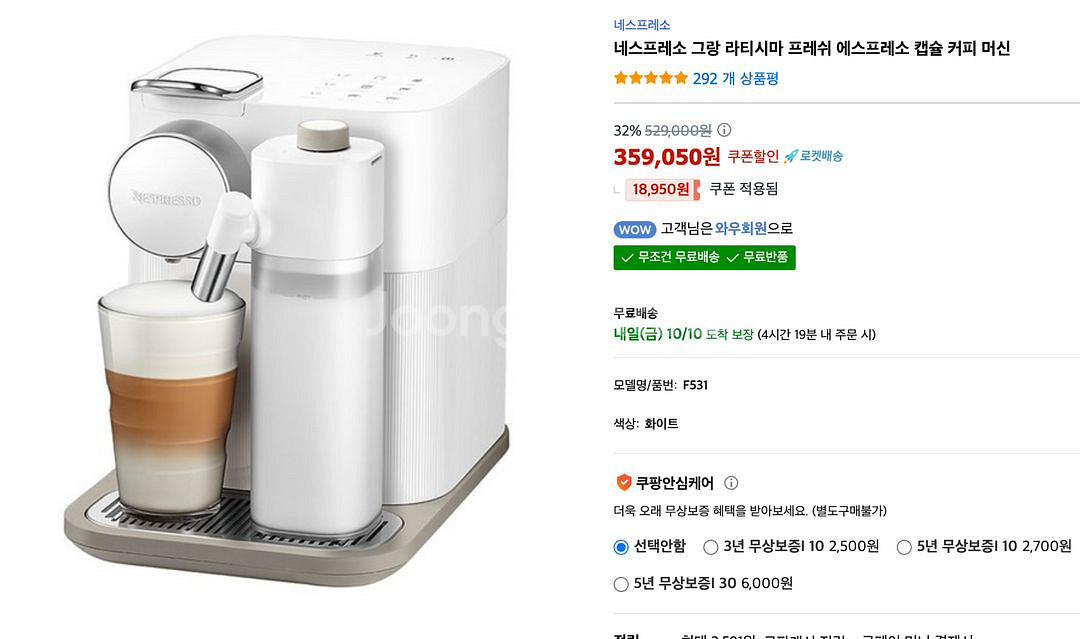Viewport: 1080px width, 639px height.
Task: Open the 네스프레소 brand link
Action: tap(642, 25)
